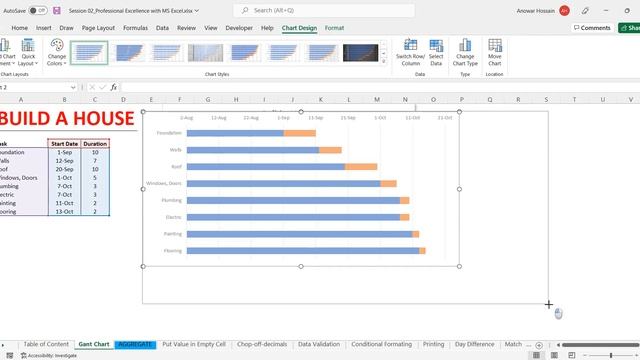Image resolution: width=640 pixels, height=360 pixels.
Task: Switch to Conditional Formating sheet
Action: (382, 344)
